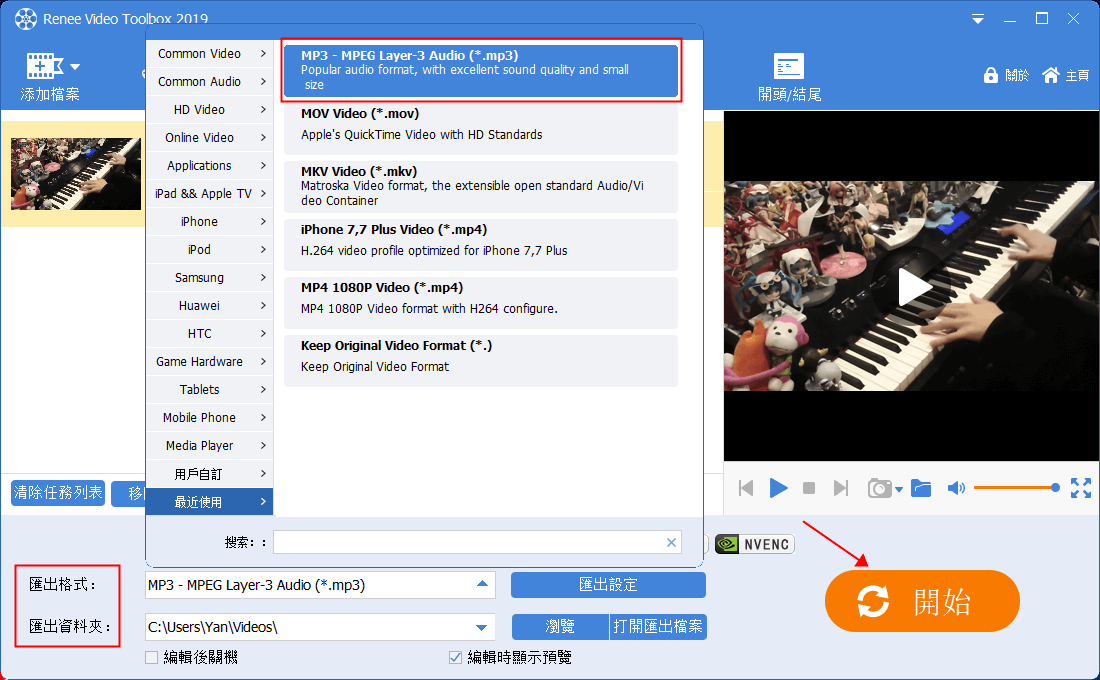The width and height of the screenshot is (1100, 680).
Task: Choose iPhone 7,7 Plus Video format
Action: pos(481,245)
